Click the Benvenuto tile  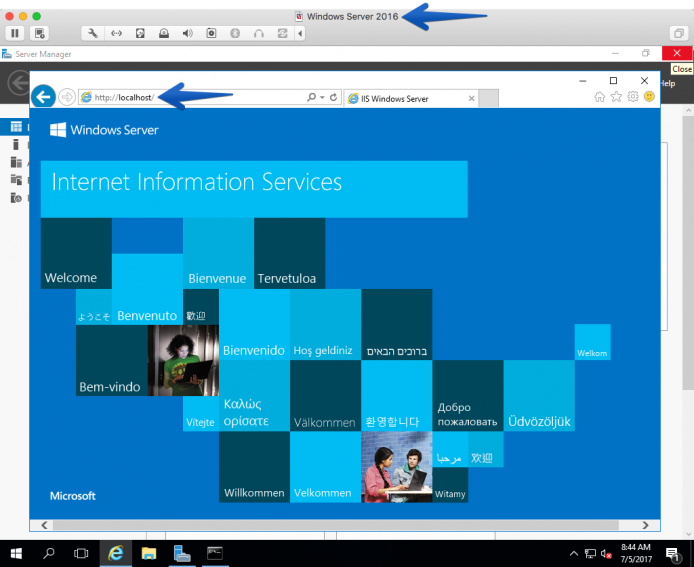point(147,289)
